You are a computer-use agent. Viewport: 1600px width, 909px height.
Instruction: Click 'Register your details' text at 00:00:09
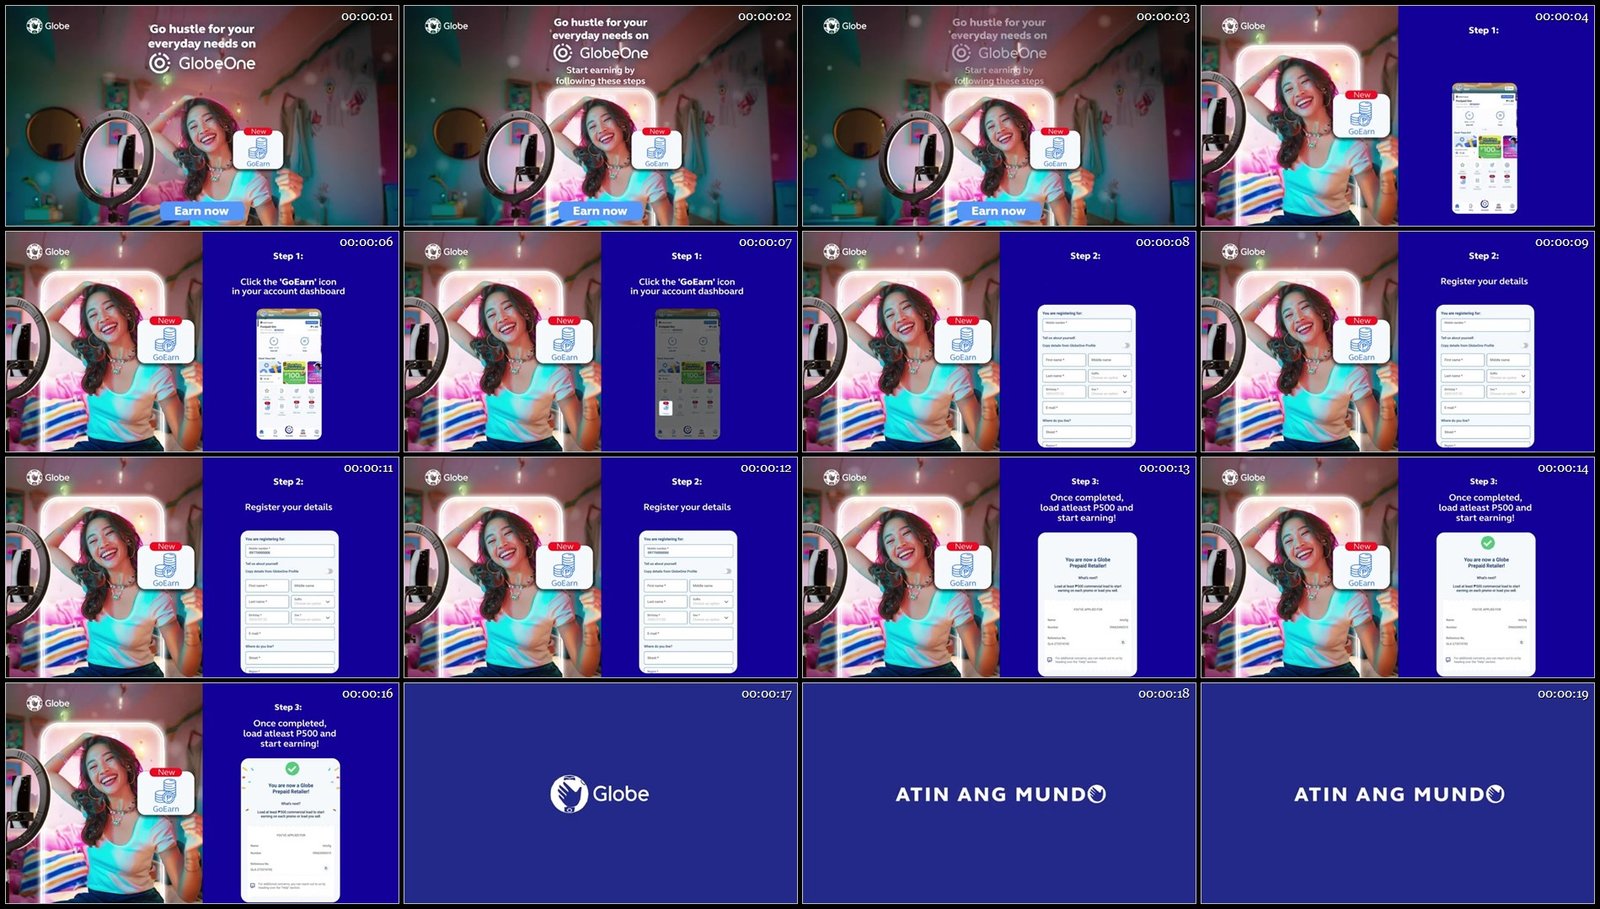(1484, 282)
